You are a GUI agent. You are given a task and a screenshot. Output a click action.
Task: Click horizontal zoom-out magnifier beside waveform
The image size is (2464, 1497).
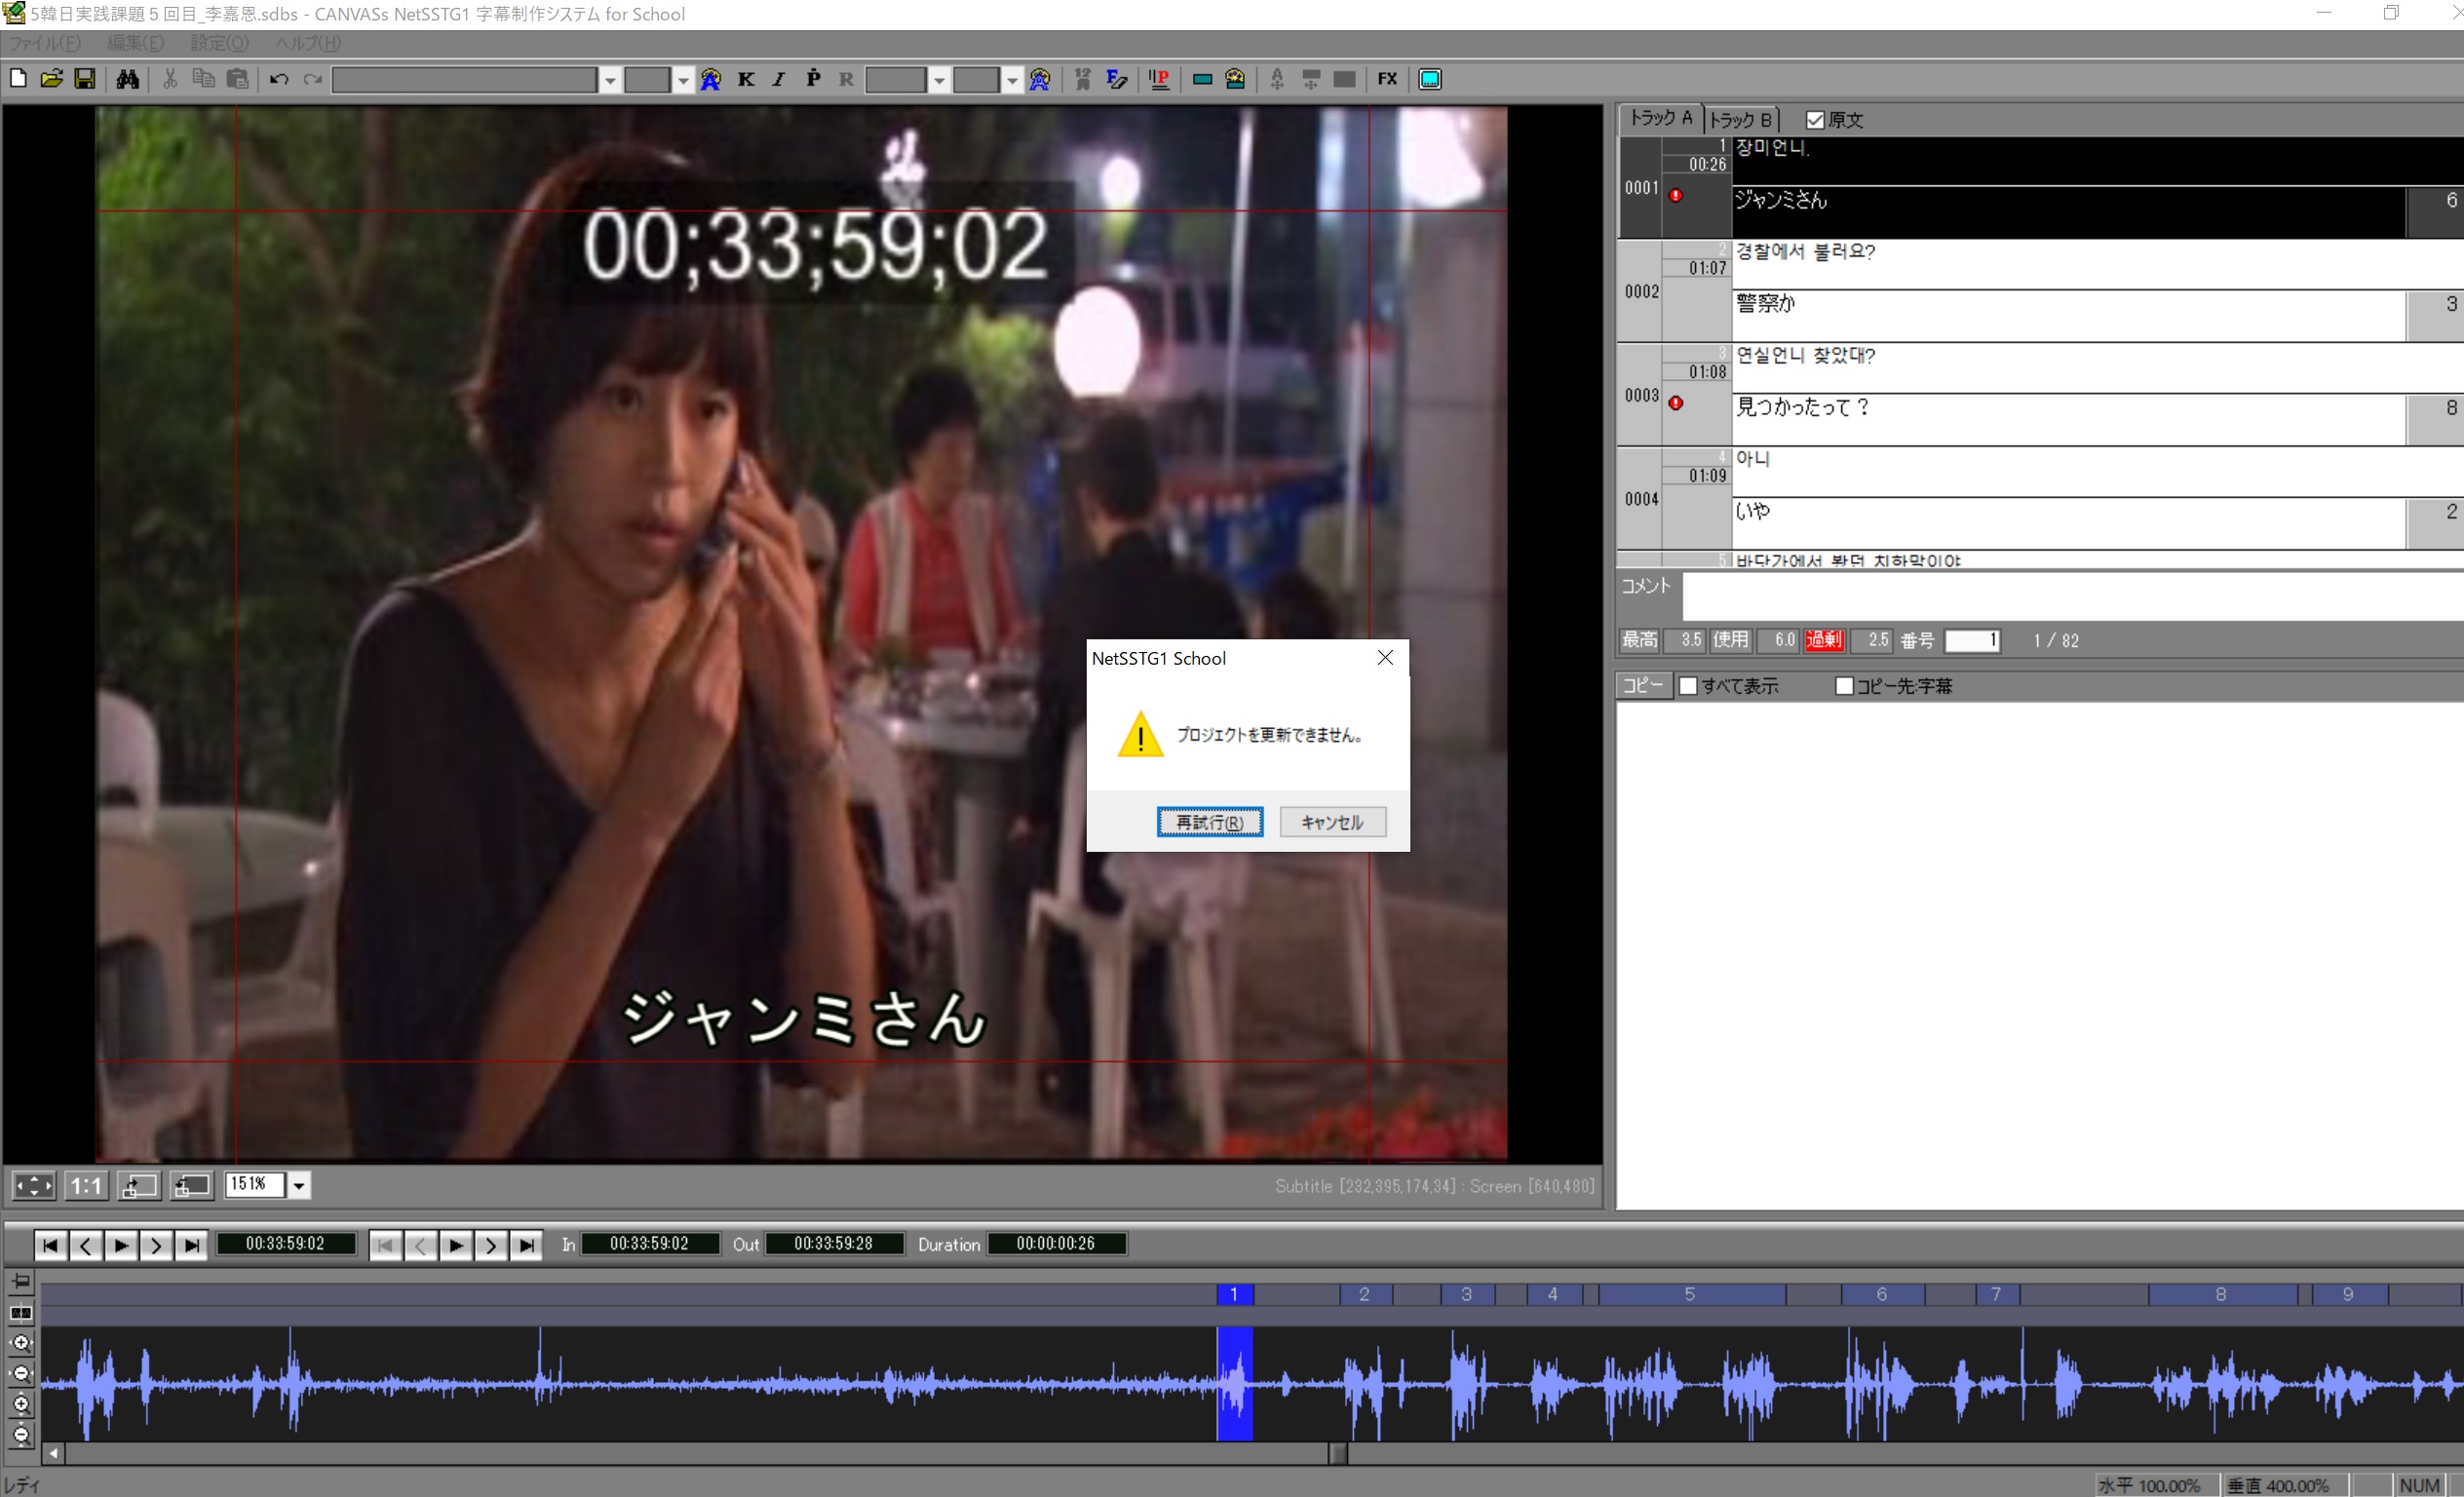[x=21, y=1373]
